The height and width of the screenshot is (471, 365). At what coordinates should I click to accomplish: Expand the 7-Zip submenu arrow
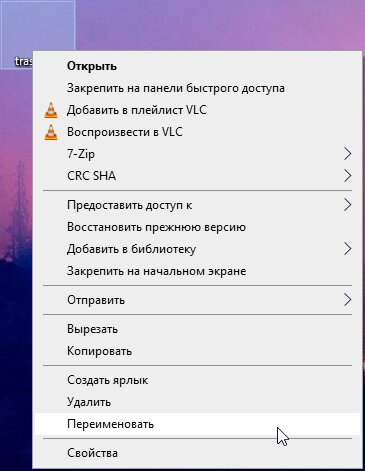click(x=347, y=154)
